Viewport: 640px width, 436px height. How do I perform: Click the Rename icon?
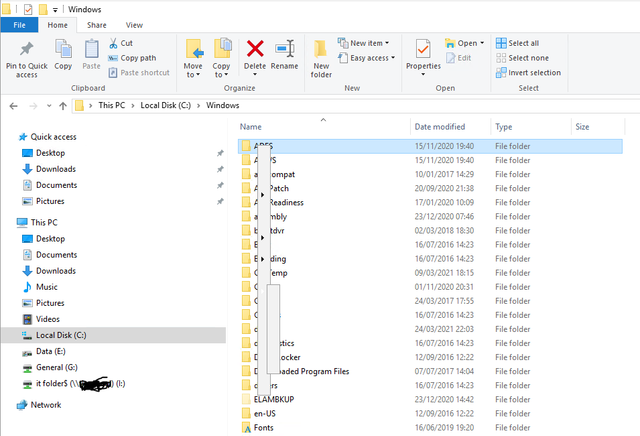pos(284,49)
